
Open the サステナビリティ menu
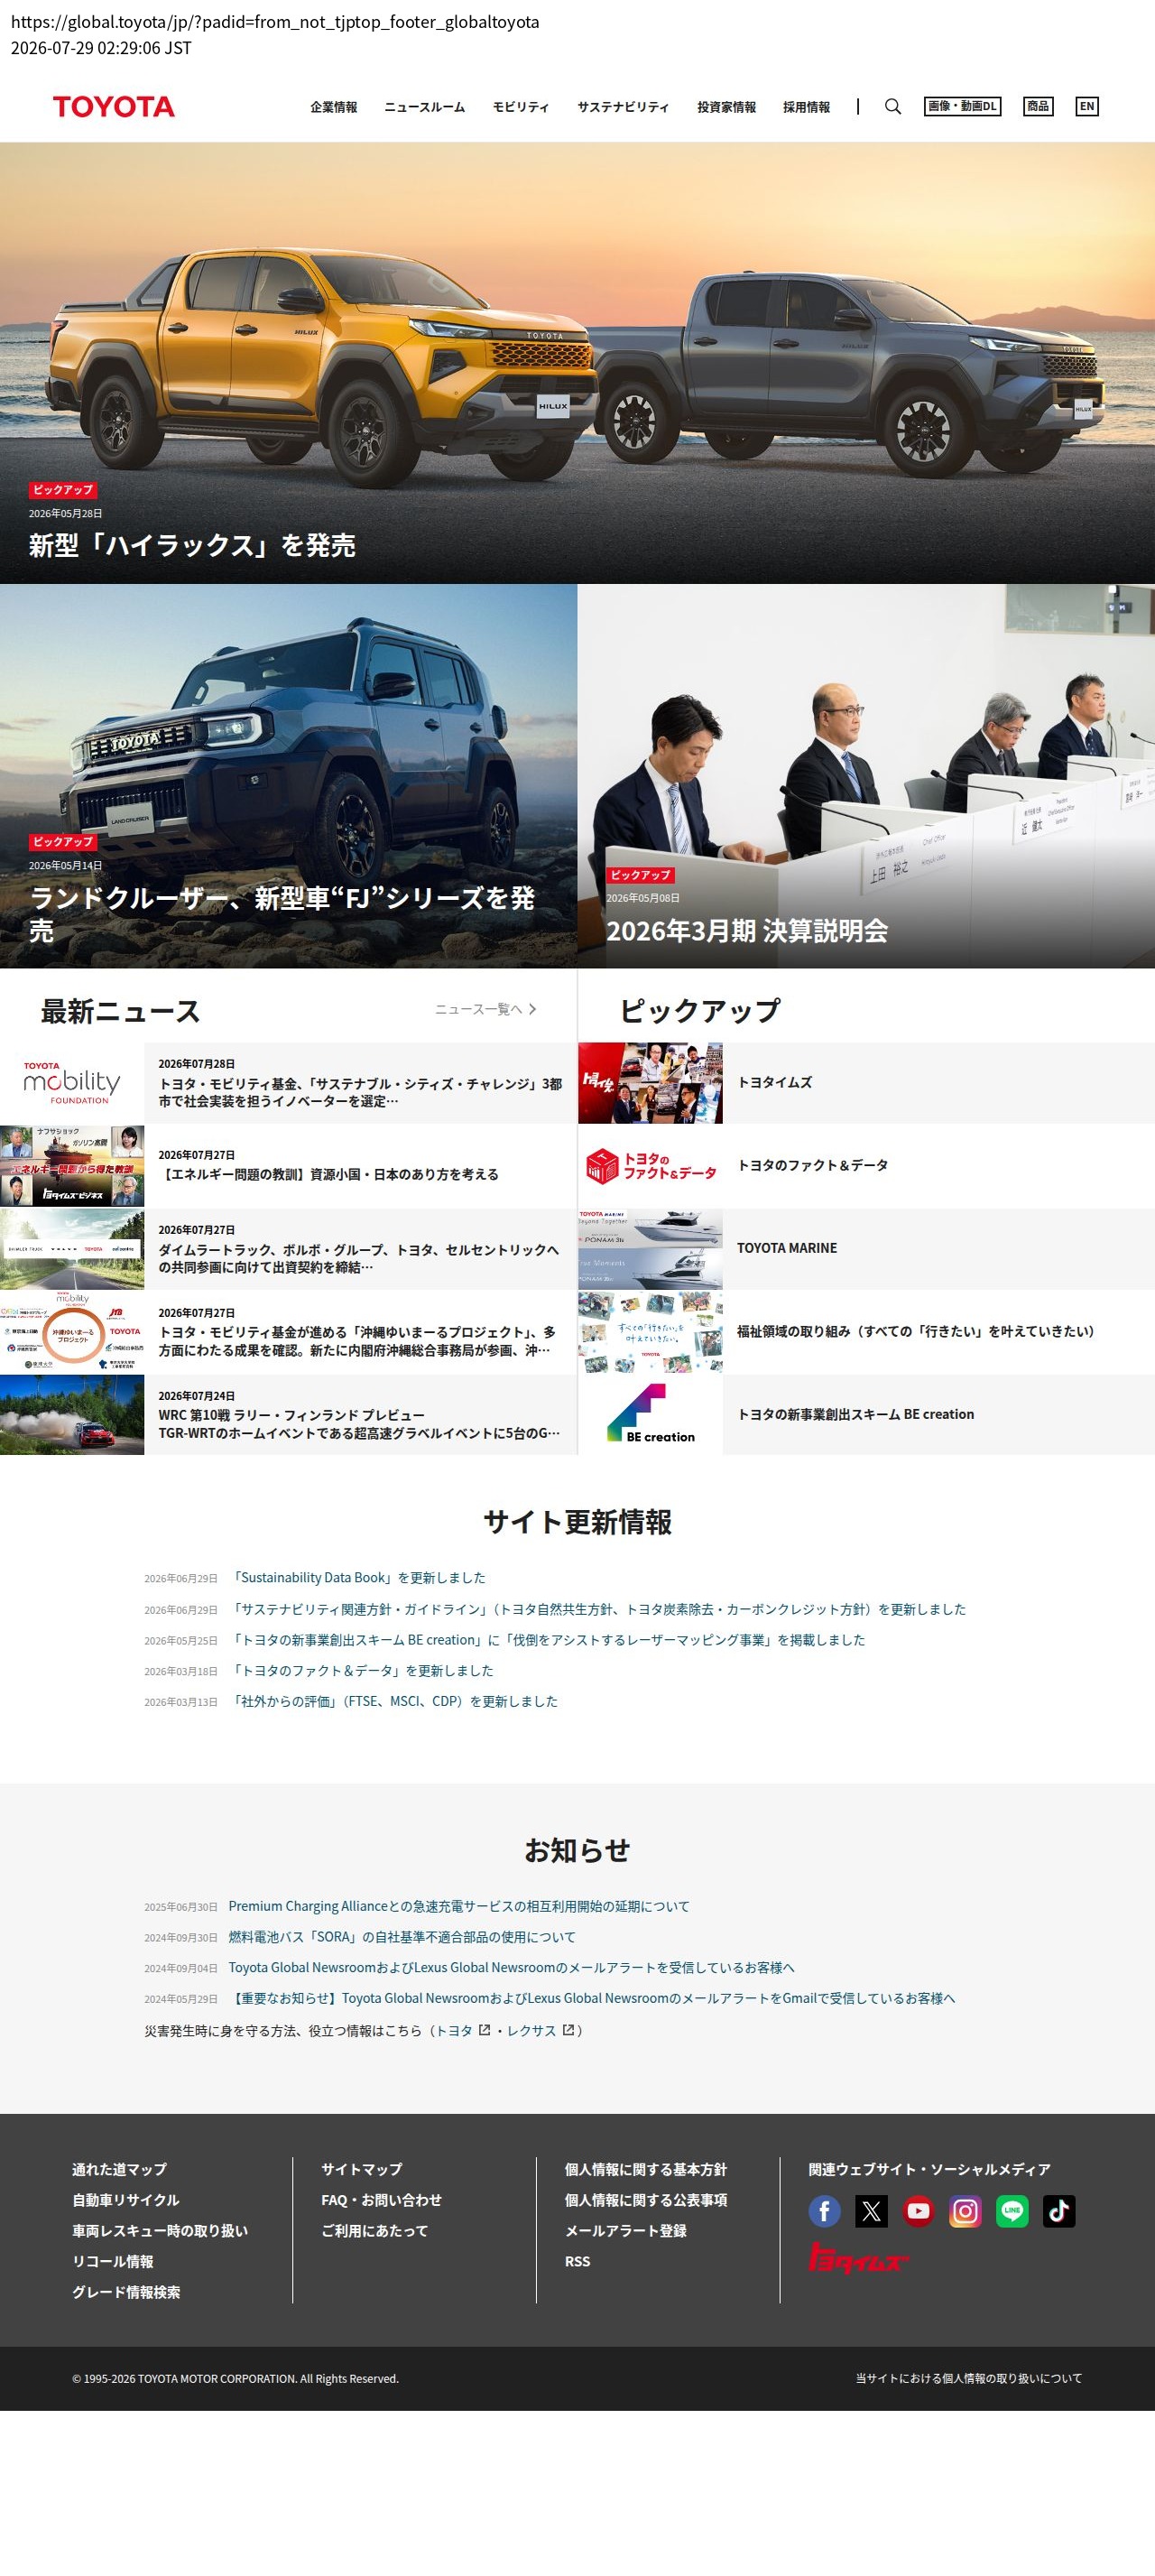click(623, 107)
